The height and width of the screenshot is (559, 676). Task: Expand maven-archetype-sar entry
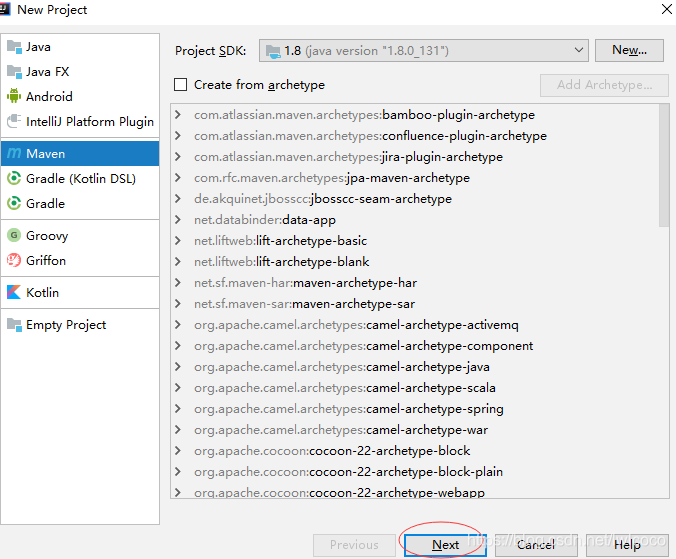(178, 304)
